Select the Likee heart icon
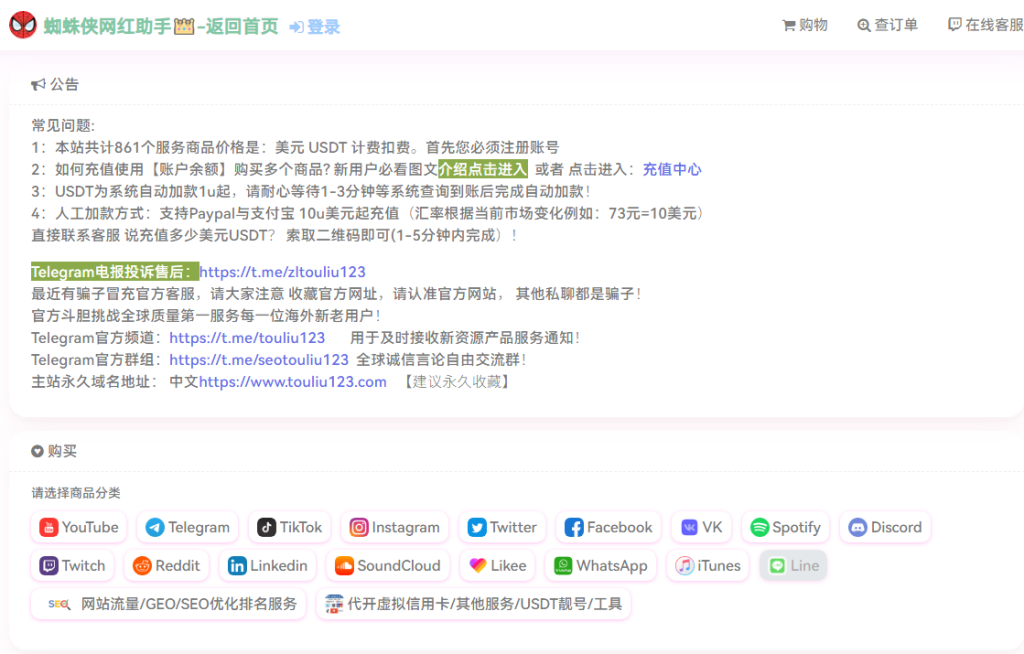The width and height of the screenshot is (1024, 654). tap(477, 566)
